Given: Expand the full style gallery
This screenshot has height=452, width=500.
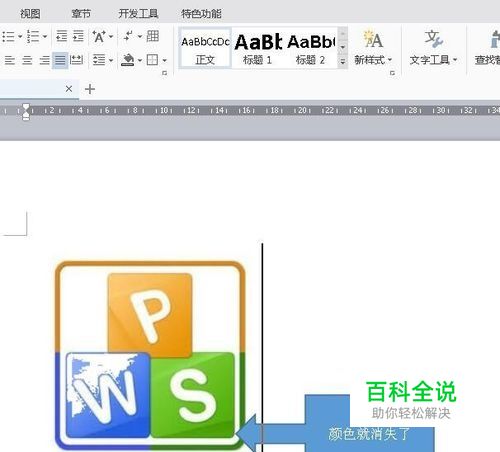Looking at the screenshot, I should click(342, 62).
